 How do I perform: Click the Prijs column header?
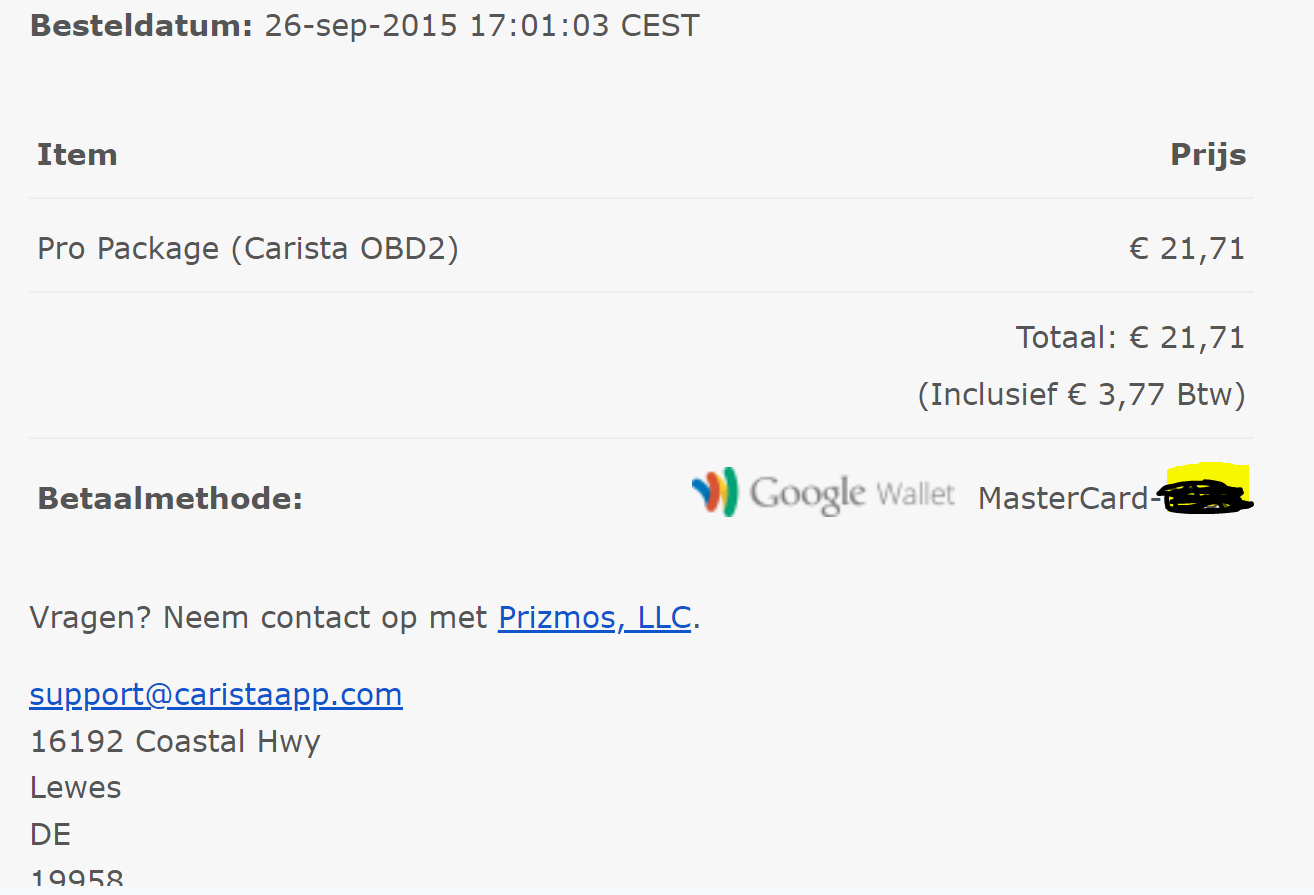[1208, 154]
